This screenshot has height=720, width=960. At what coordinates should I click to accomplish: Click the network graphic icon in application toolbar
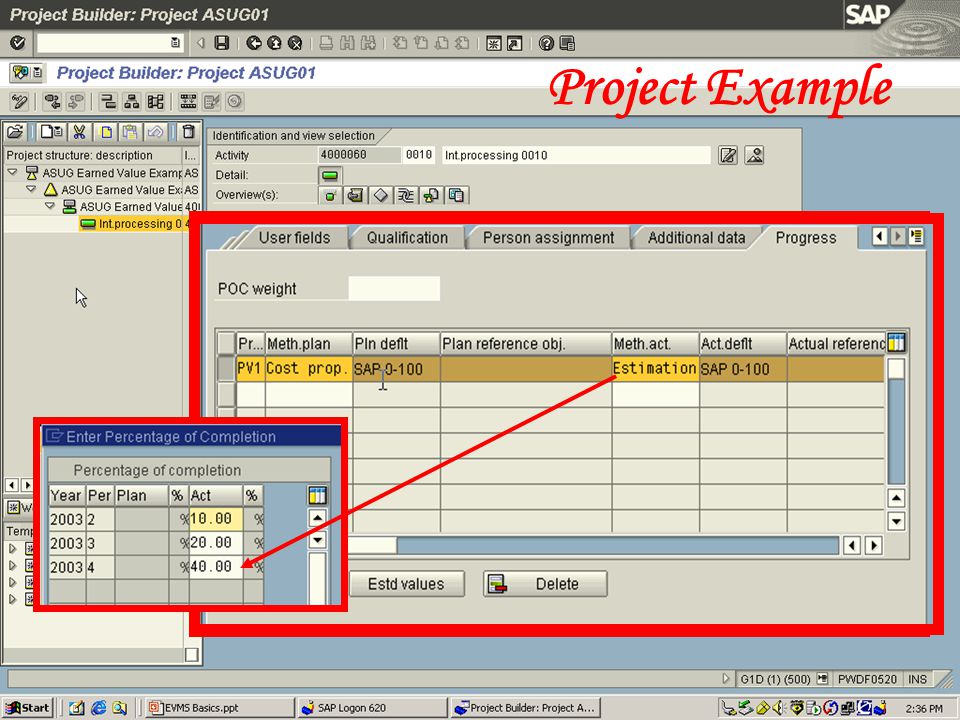pyautogui.click(x=155, y=101)
